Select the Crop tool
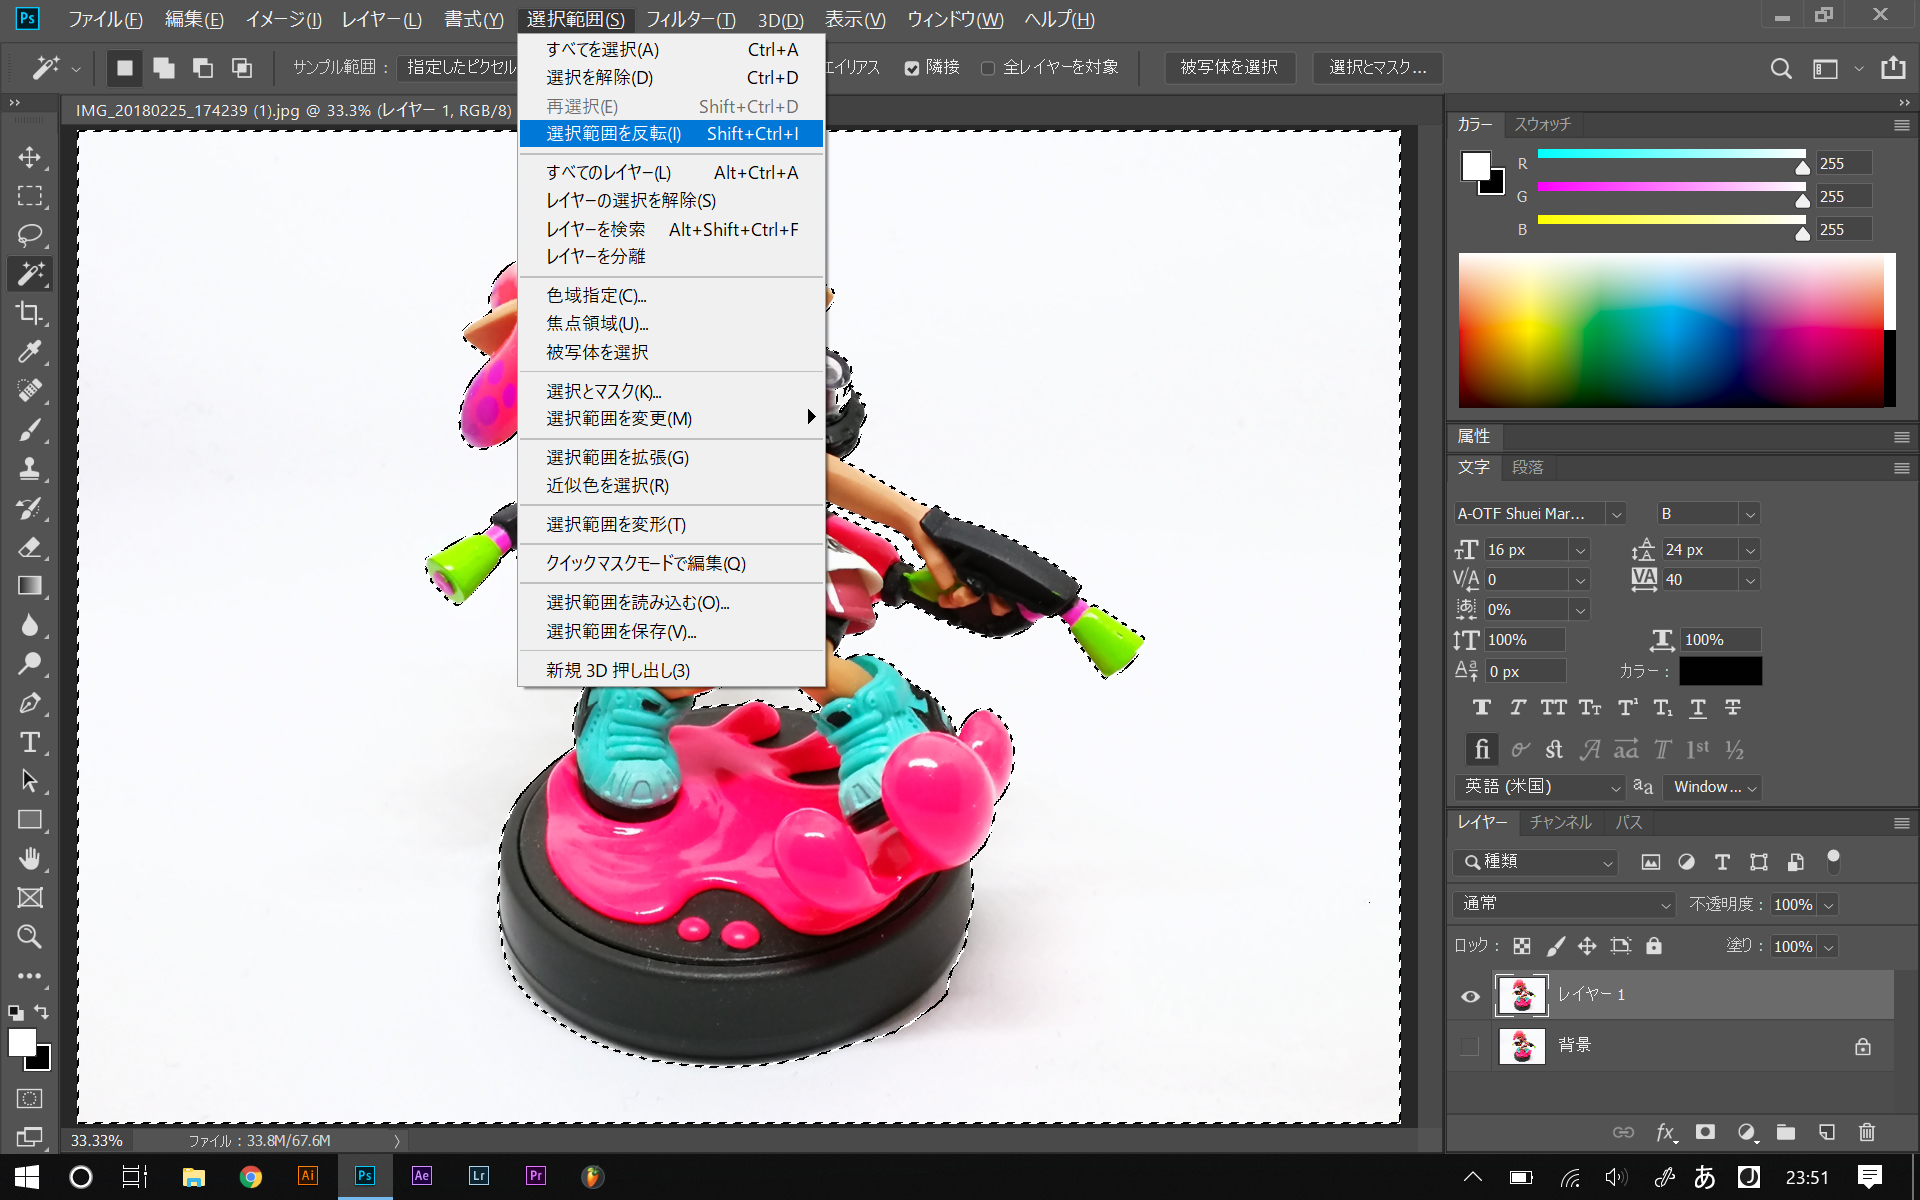 (30, 313)
